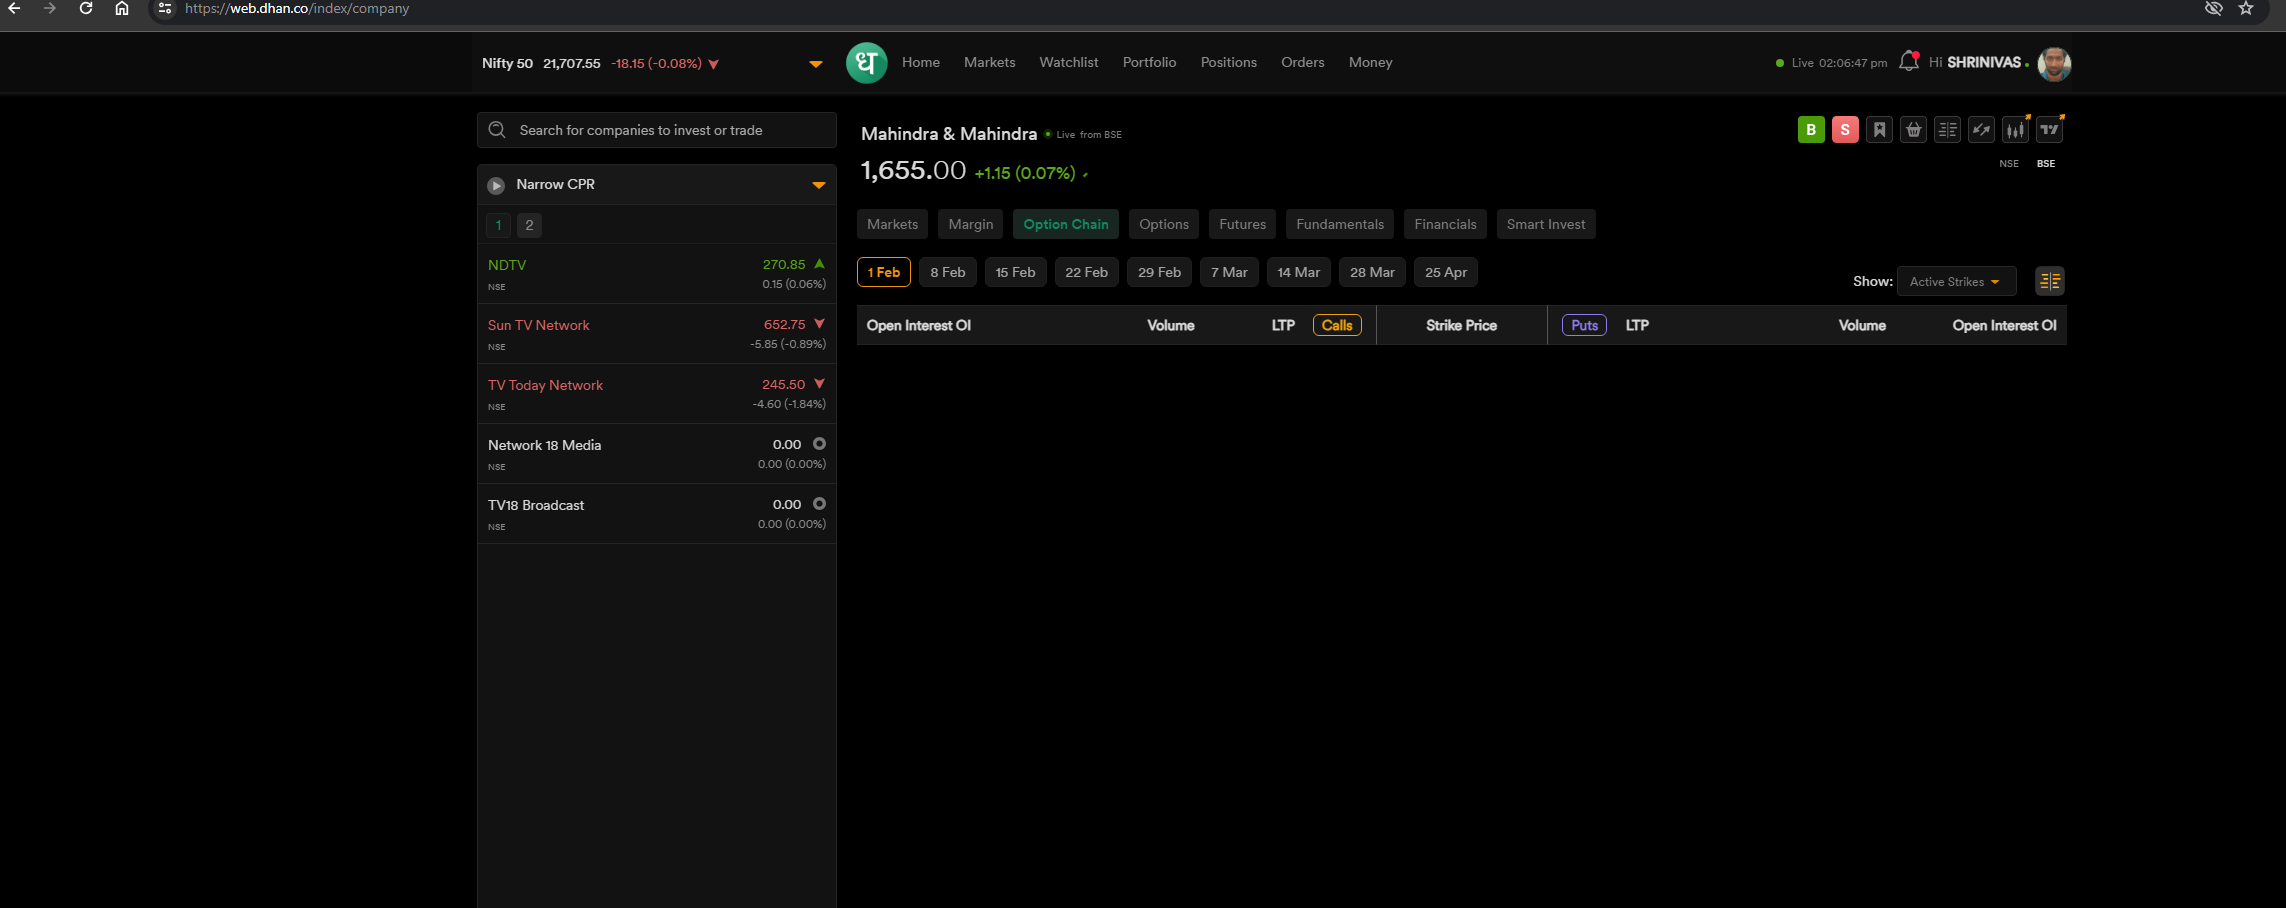Open the Markets tab for stock
This screenshot has height=908, width=2286.
point(892,224)
